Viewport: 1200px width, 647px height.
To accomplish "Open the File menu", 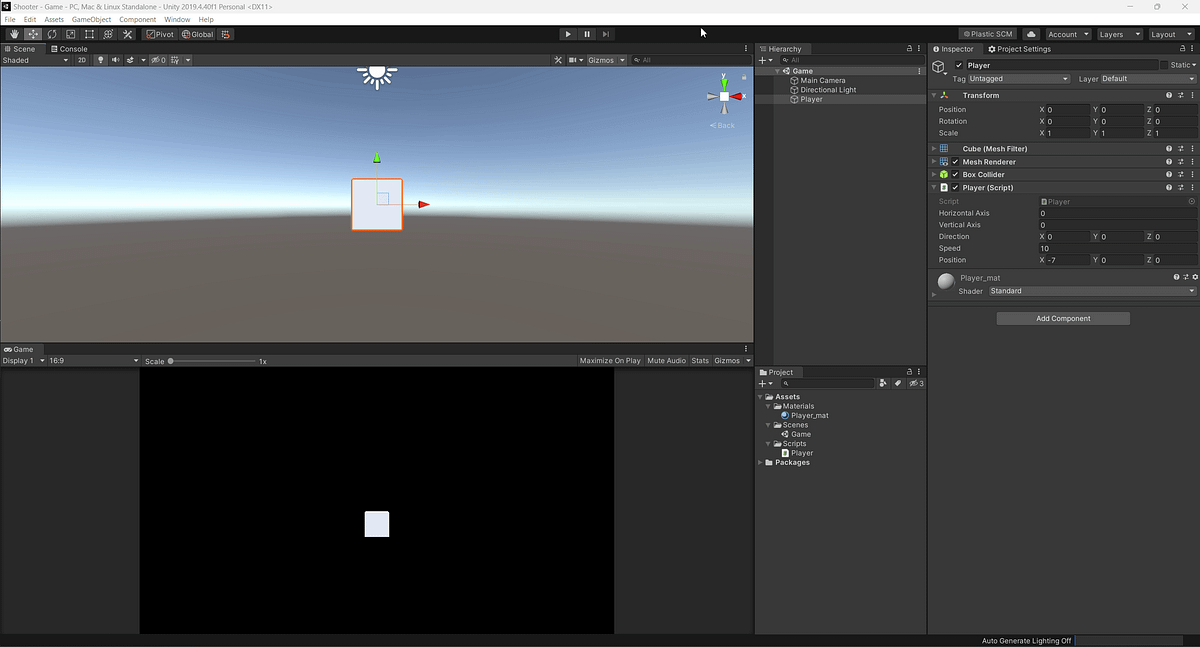I will 10,19.
